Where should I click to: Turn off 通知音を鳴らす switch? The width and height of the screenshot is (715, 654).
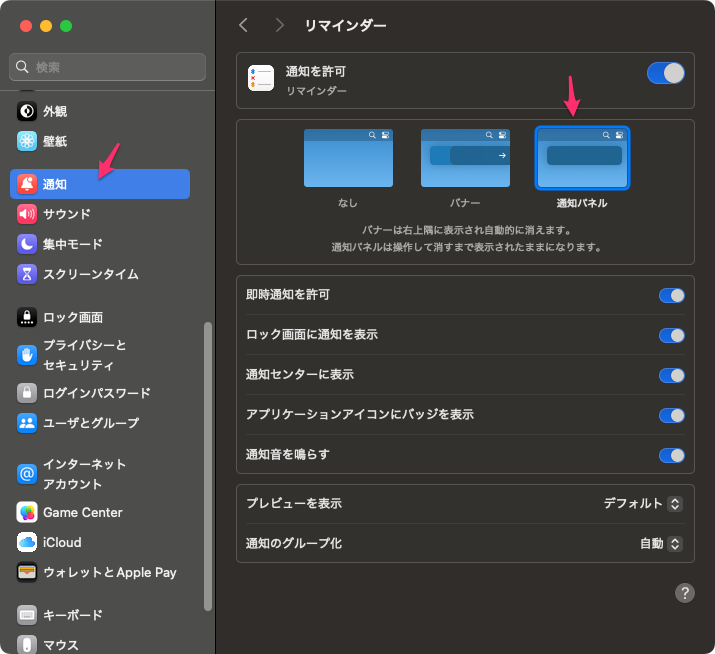click(x=671, y=455)
